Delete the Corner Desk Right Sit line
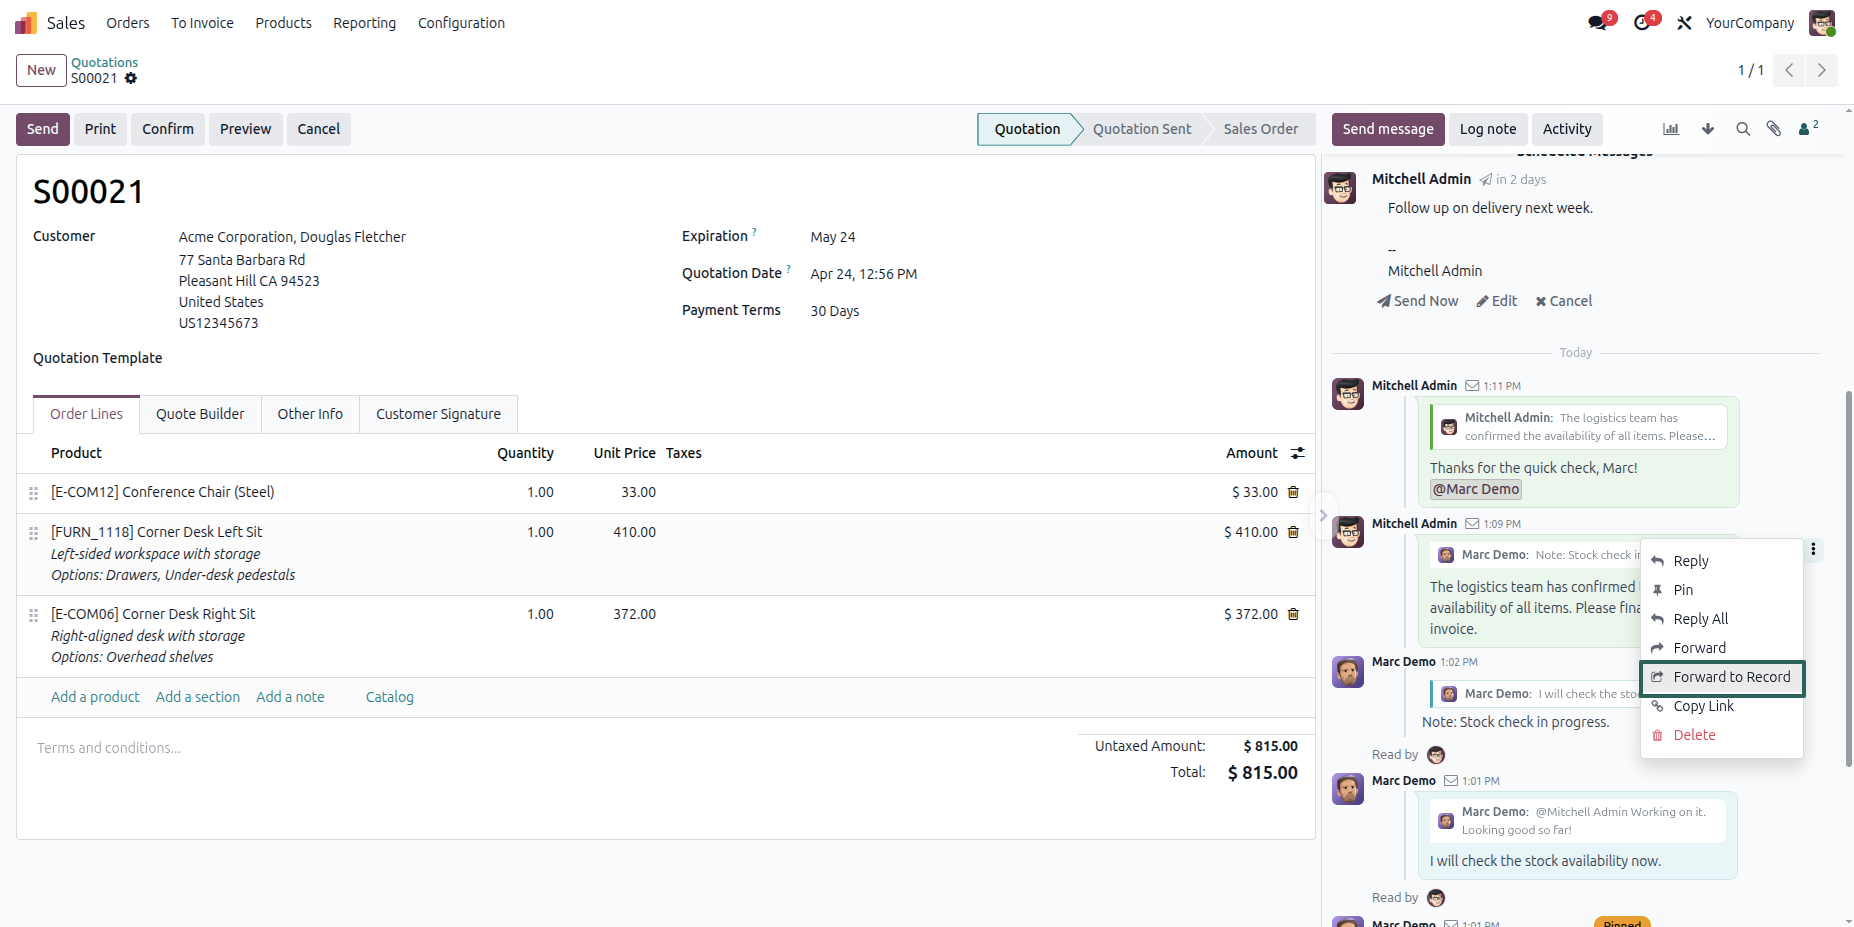The height and width of the screenshot is (927, 1854). [1293, 614]
